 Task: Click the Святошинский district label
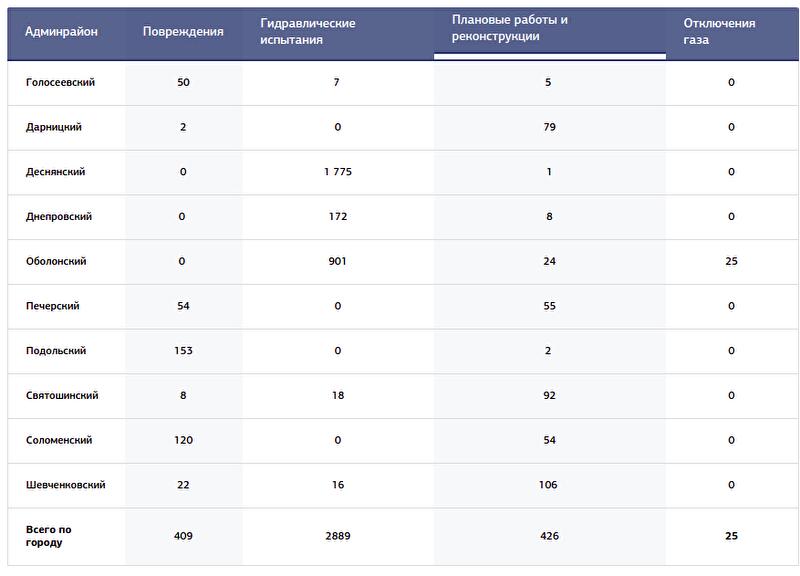point(62,396)
